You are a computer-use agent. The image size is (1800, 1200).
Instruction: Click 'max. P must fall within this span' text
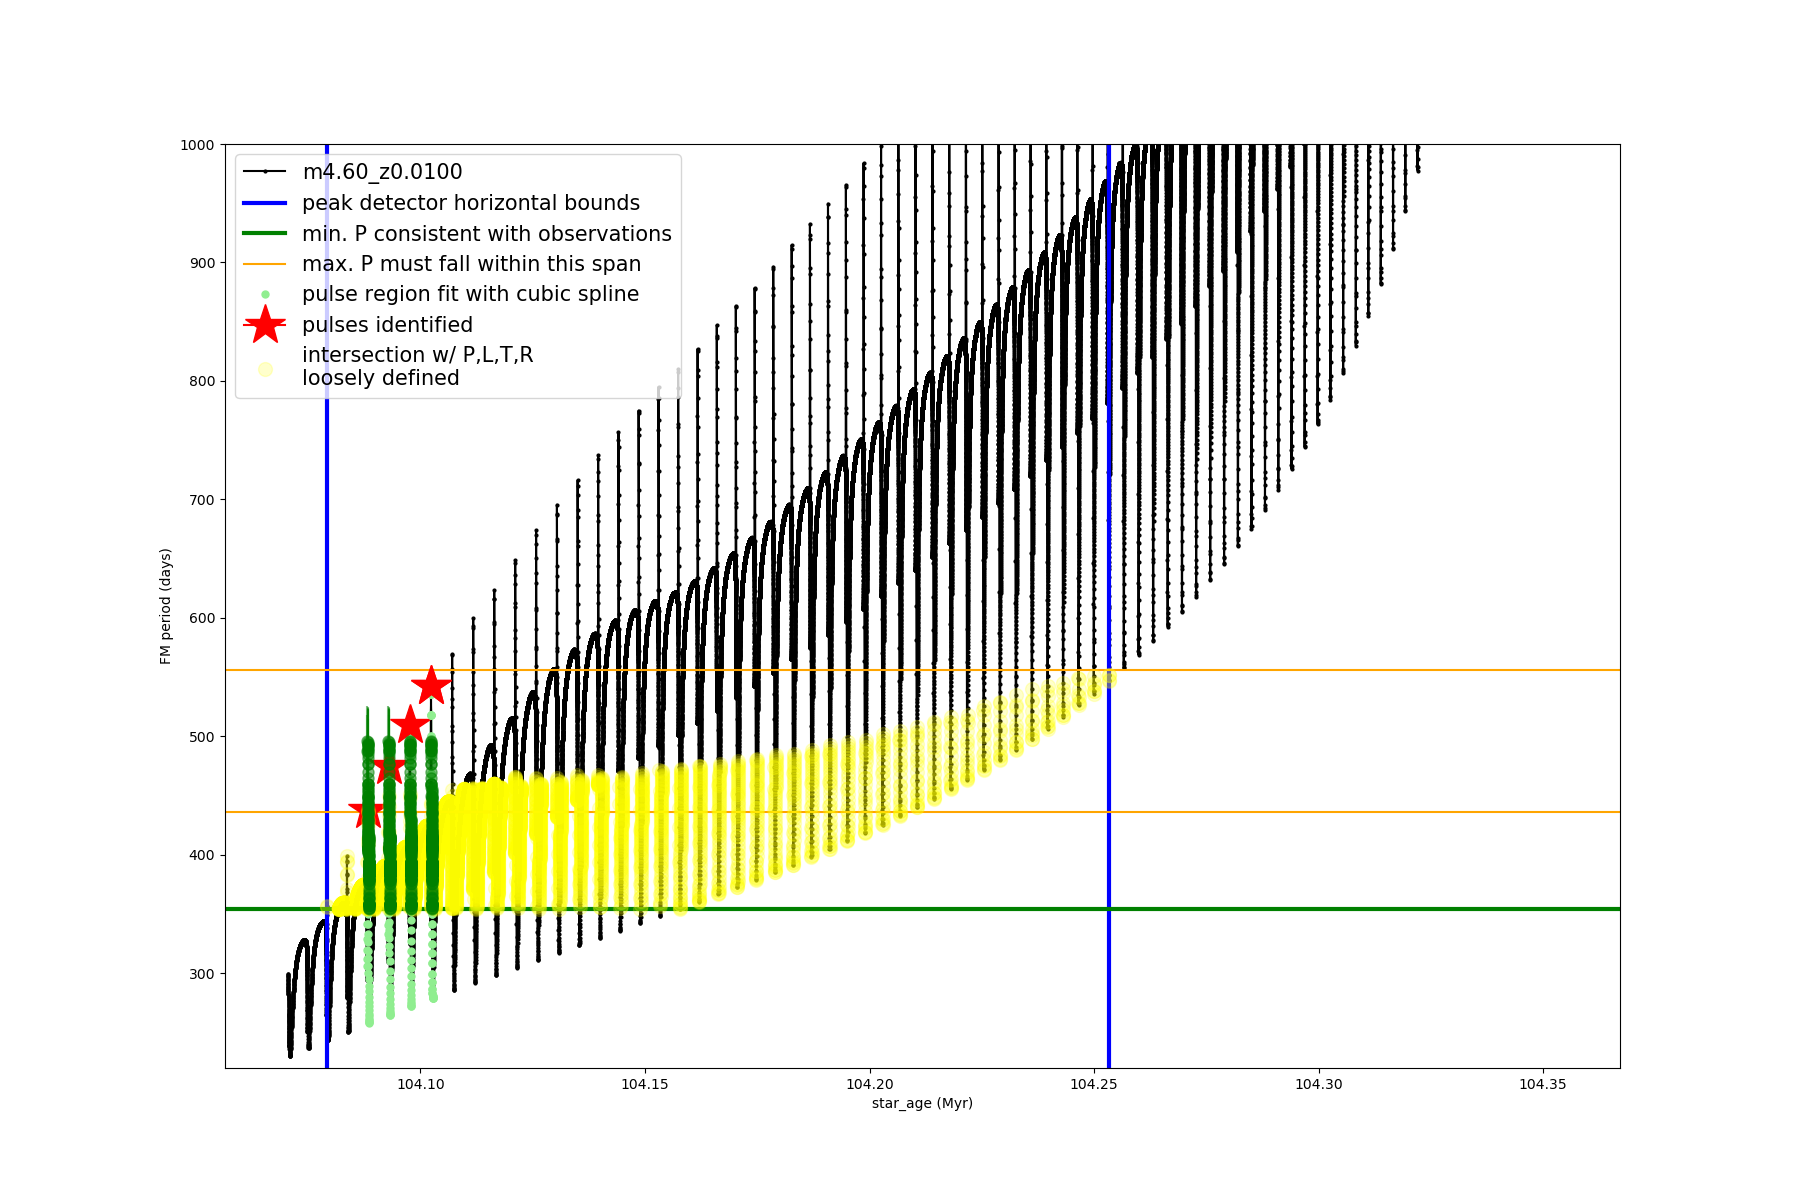click(471, 264)
